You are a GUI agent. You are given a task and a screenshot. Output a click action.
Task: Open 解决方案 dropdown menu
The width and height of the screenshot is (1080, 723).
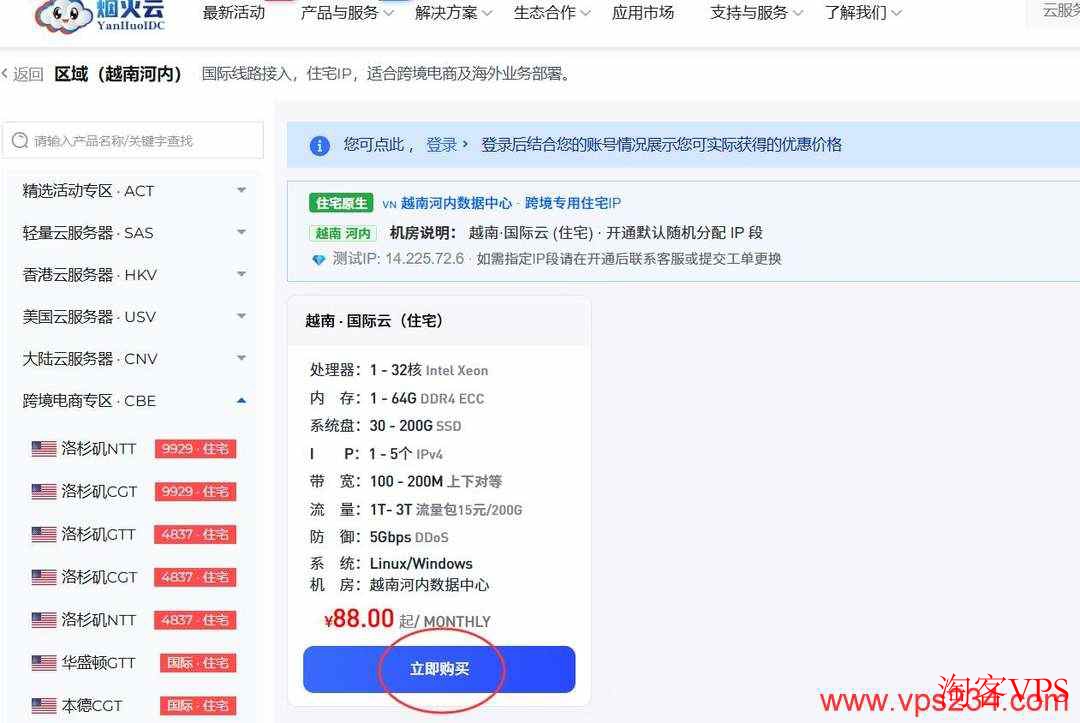pos(453,12)
